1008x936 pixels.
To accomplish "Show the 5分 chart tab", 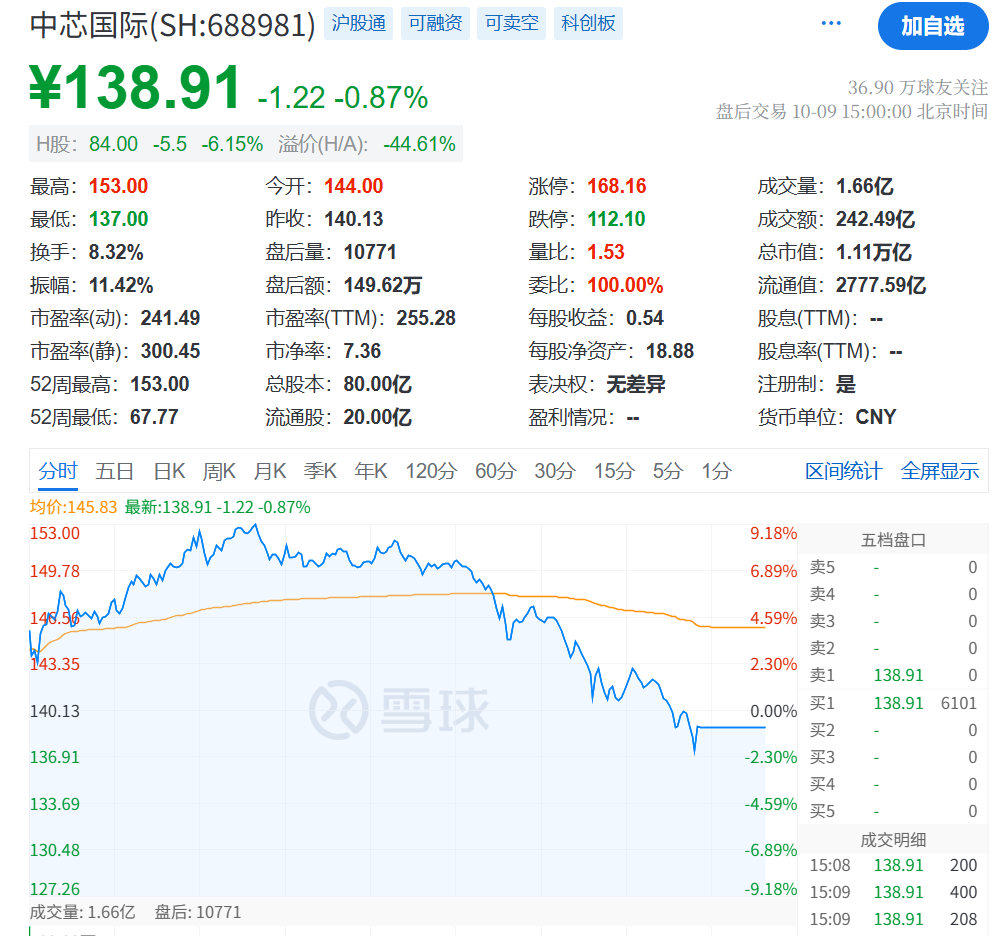I will 667,471.
